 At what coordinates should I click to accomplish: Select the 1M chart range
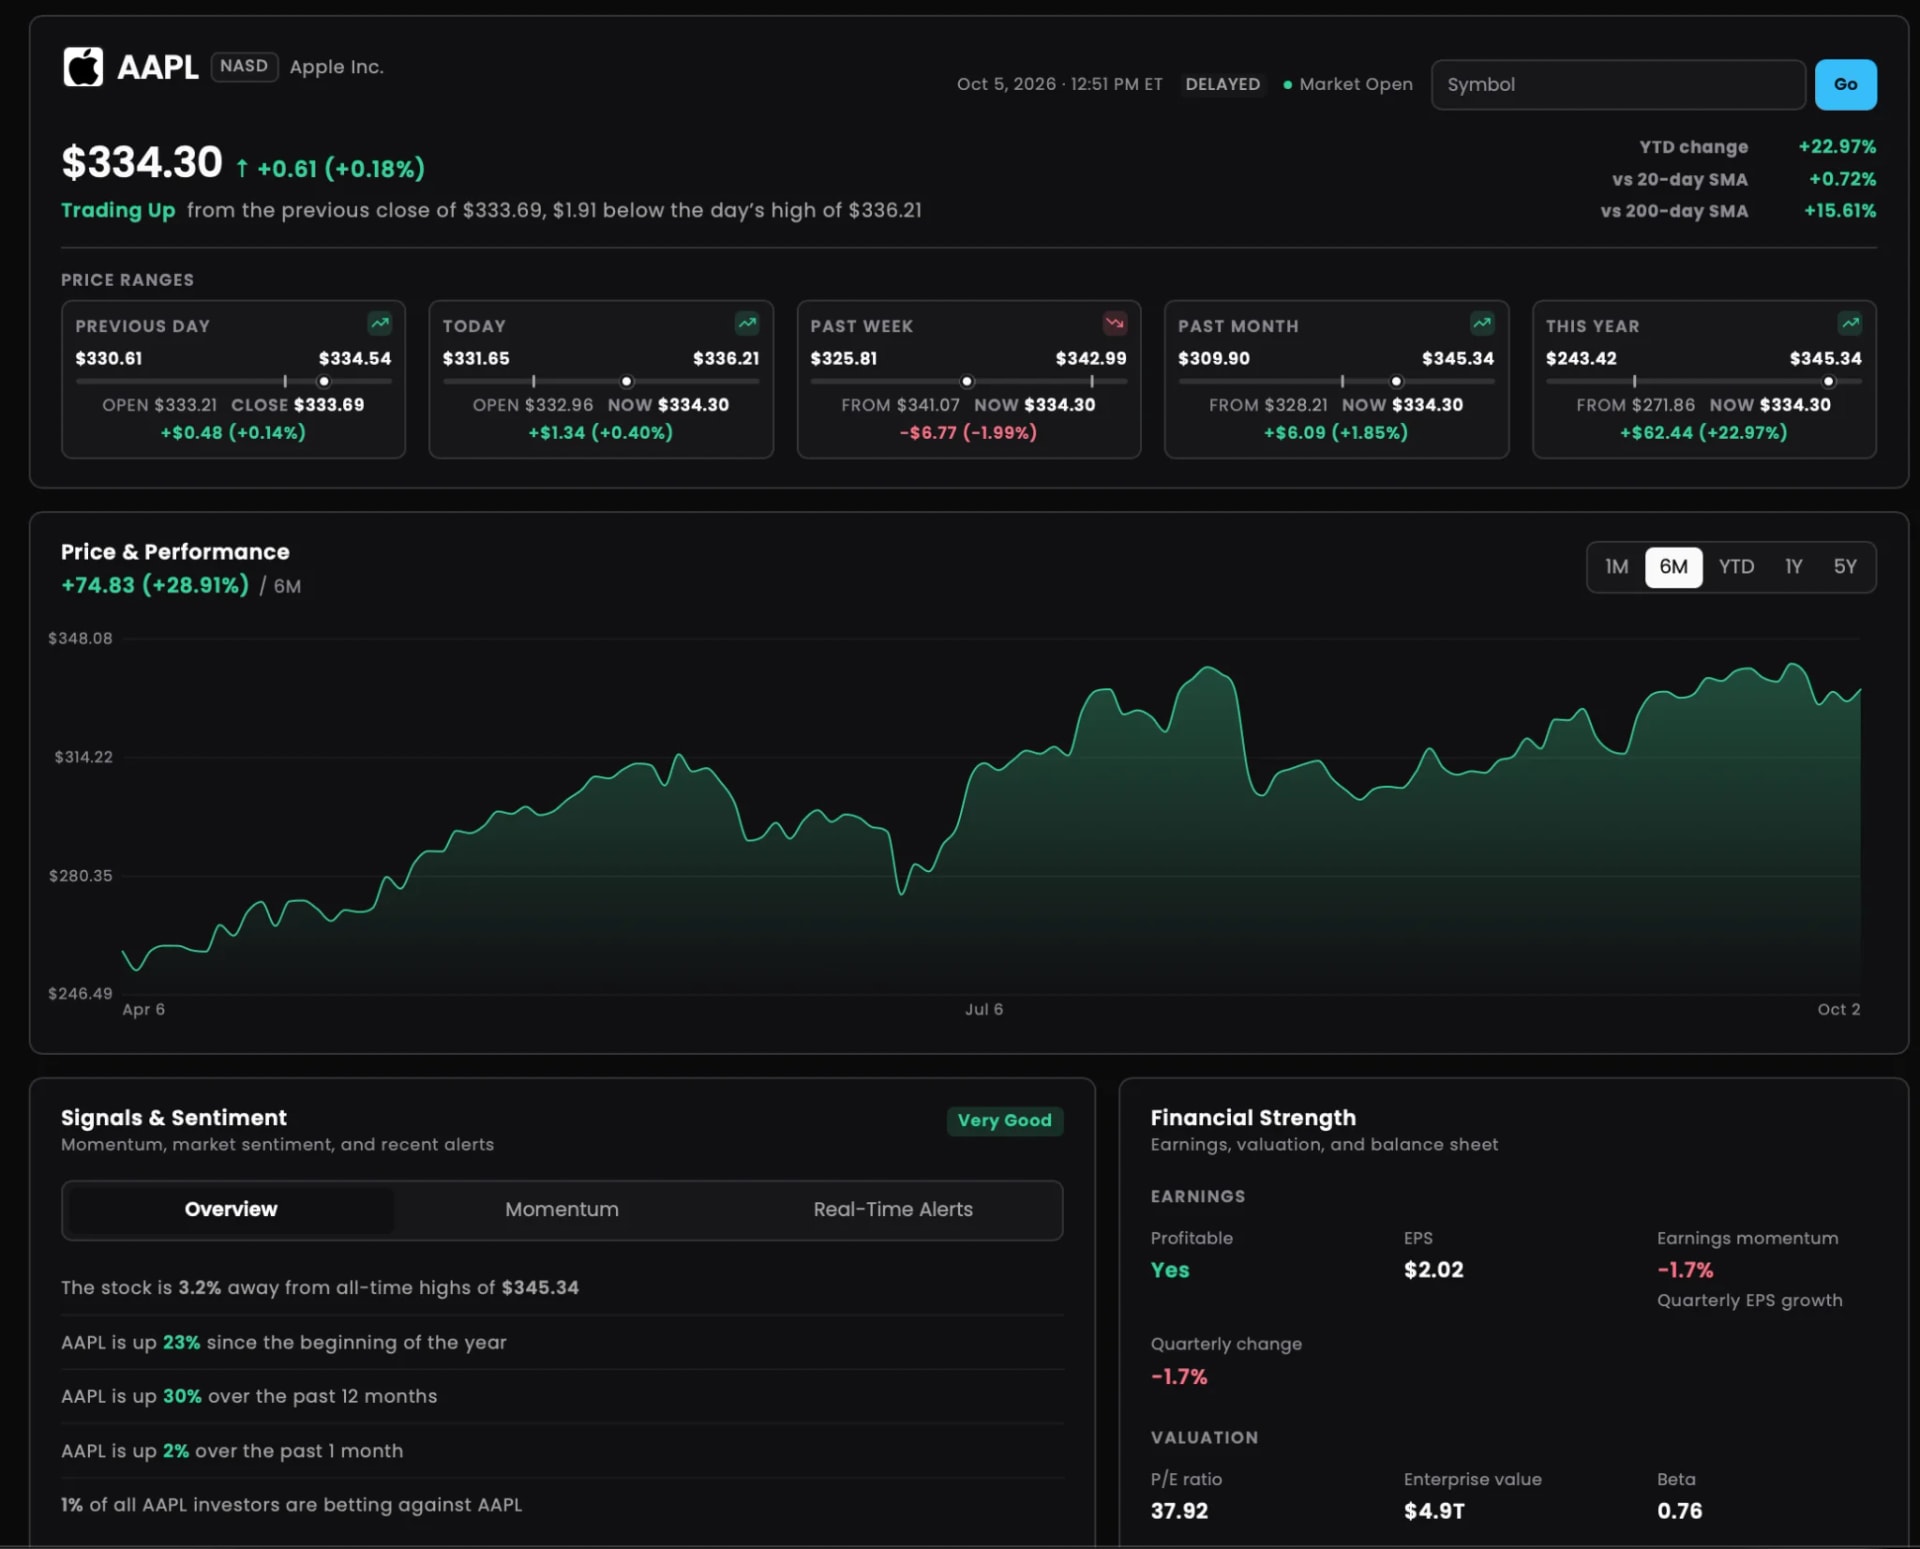point(1616,567)
